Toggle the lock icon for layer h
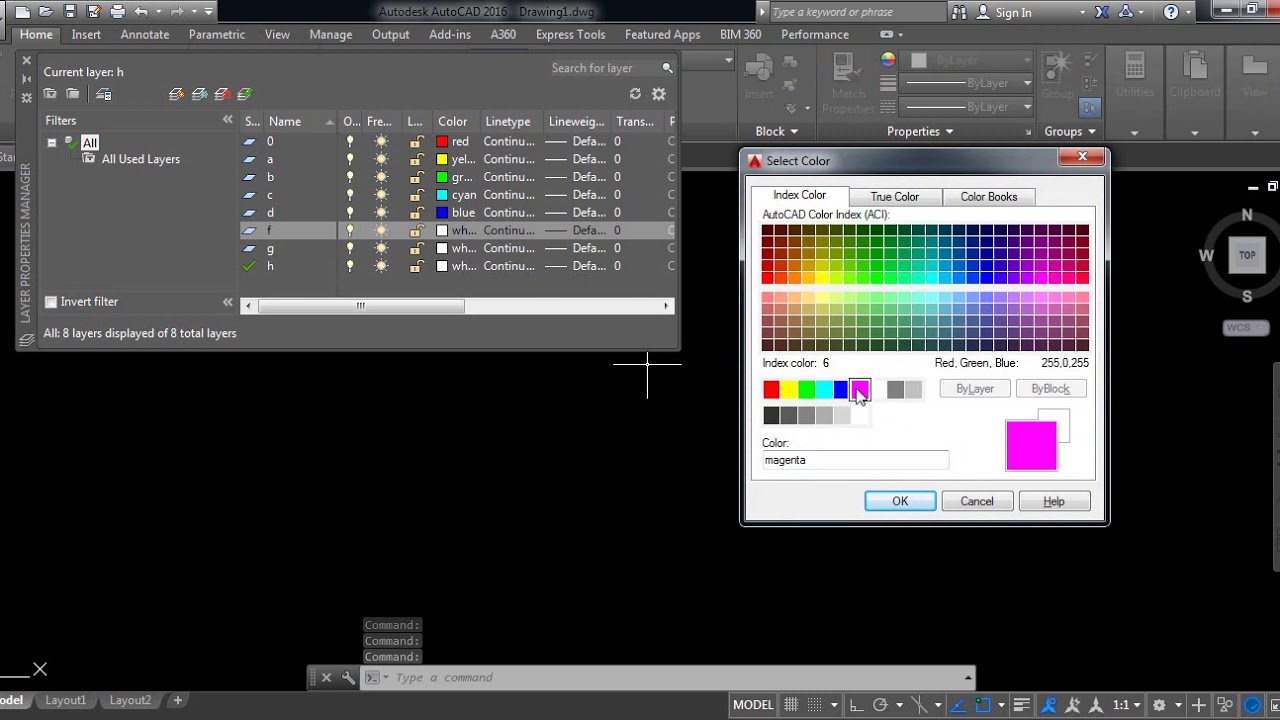The image size is (1280, 720). (416, 266)
